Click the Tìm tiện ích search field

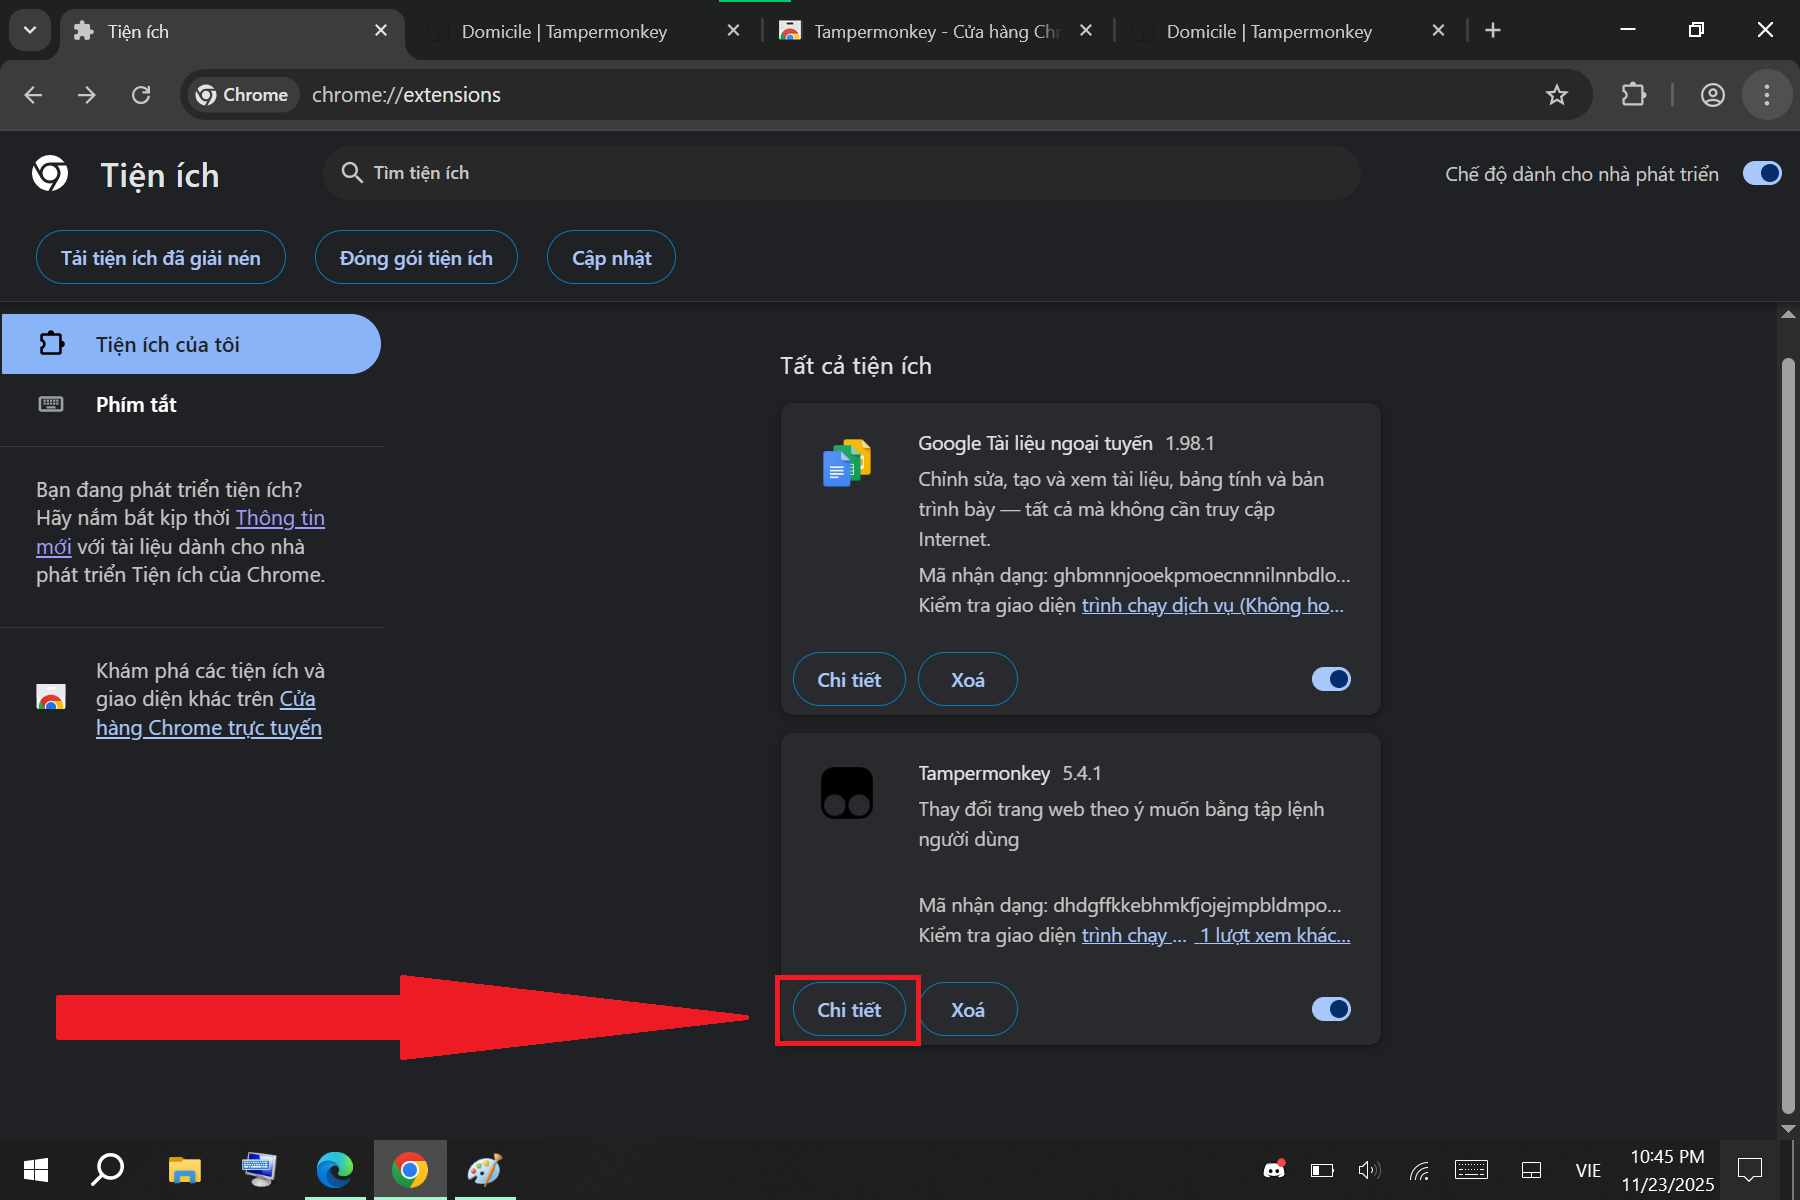[840, 173]
